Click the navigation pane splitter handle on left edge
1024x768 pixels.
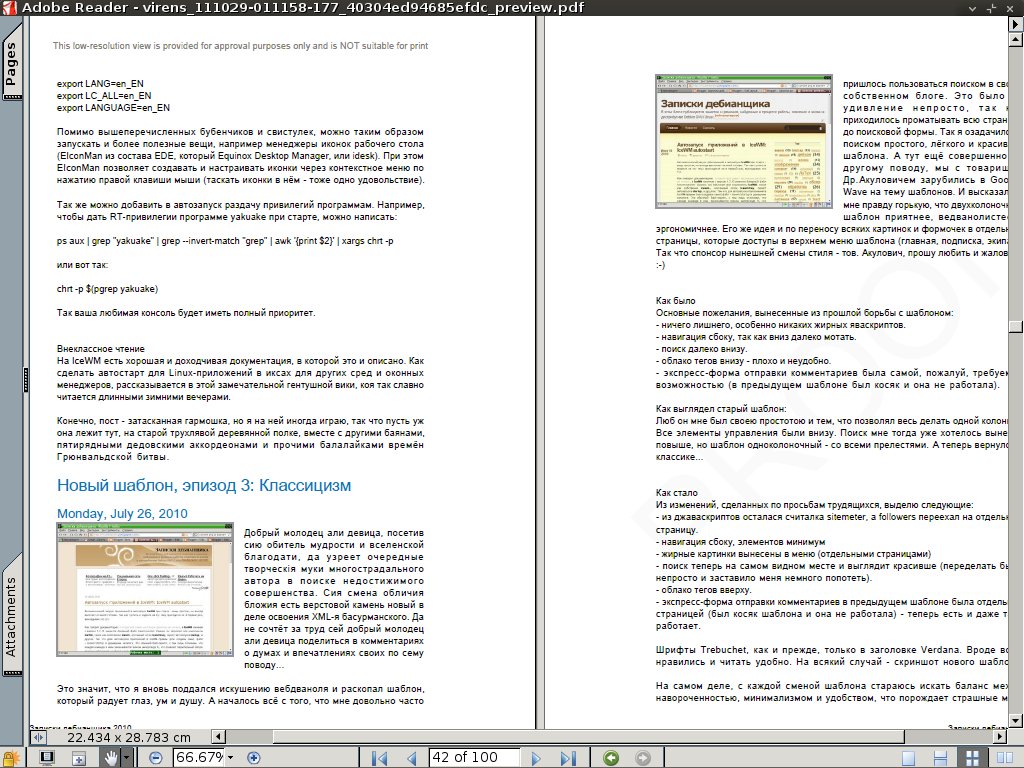[x=26, y=380]
